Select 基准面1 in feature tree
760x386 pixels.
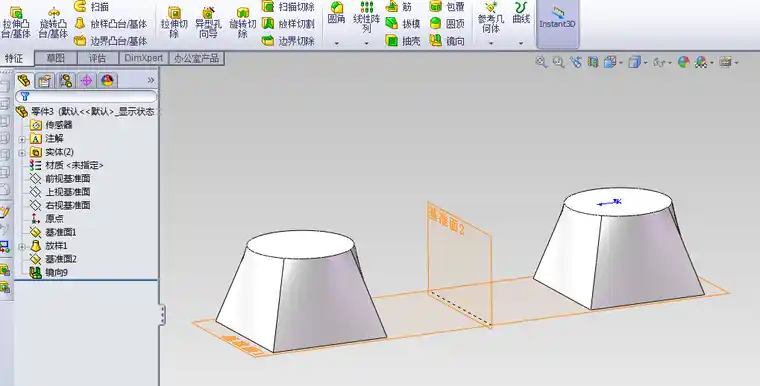[x=53, y=232]
